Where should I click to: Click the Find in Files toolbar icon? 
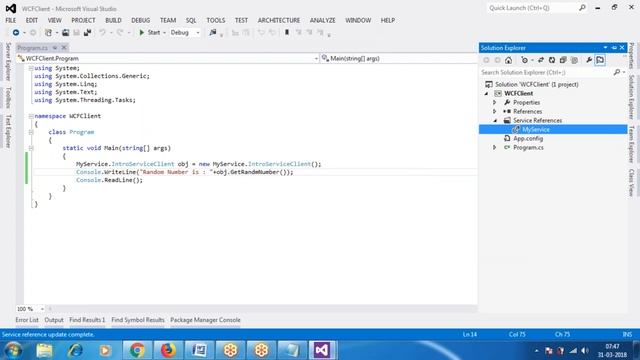tap(213, 32)
